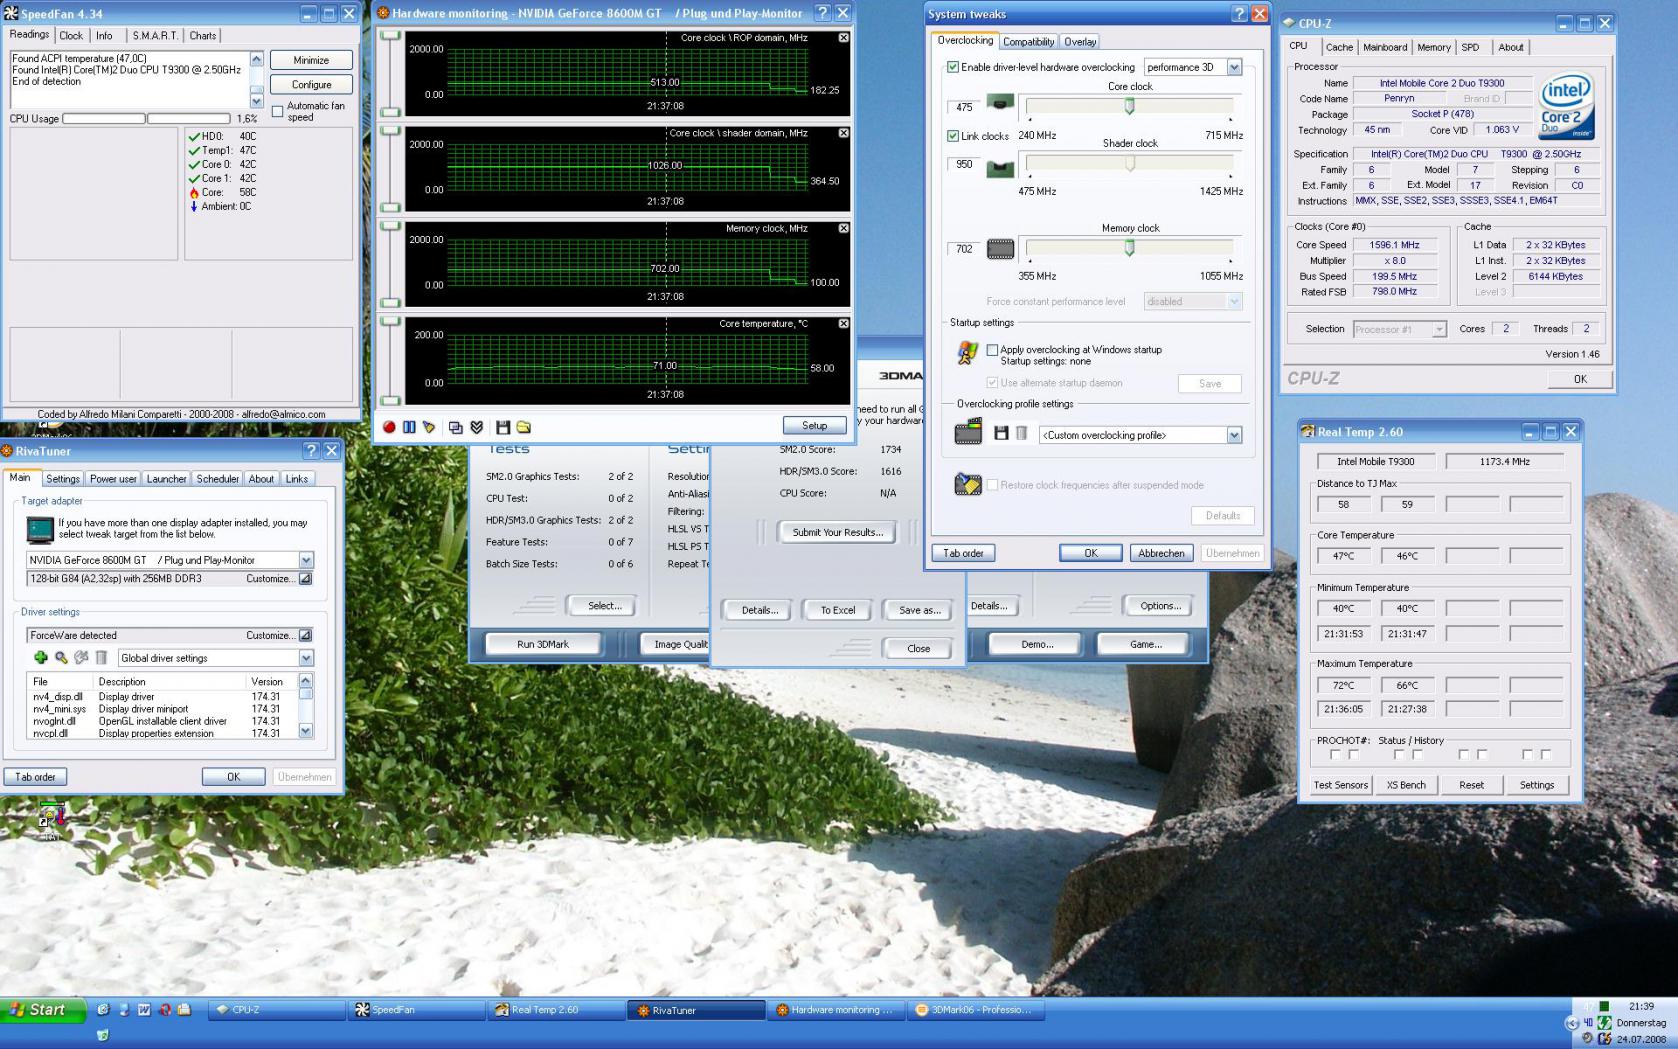Click the Setup button in Hardware monitoring
The width and height of the screenshot is (1678, 1049).
point(814,426)
